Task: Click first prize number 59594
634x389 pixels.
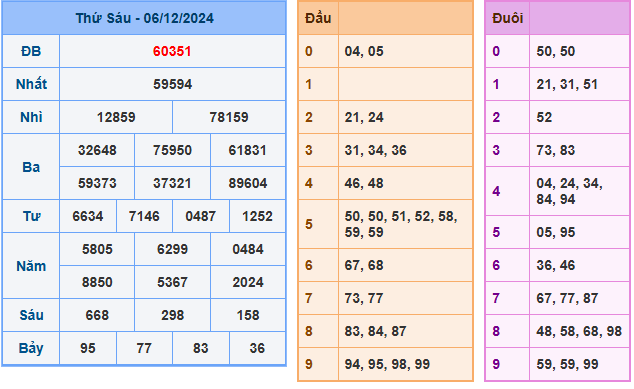Action: 172,84
